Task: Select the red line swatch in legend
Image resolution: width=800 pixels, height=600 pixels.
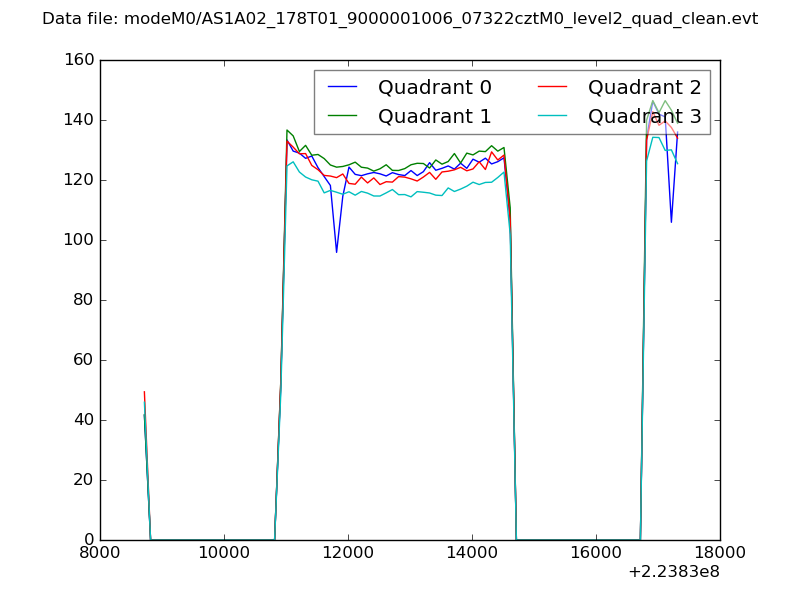Action: tap(552, 88)
